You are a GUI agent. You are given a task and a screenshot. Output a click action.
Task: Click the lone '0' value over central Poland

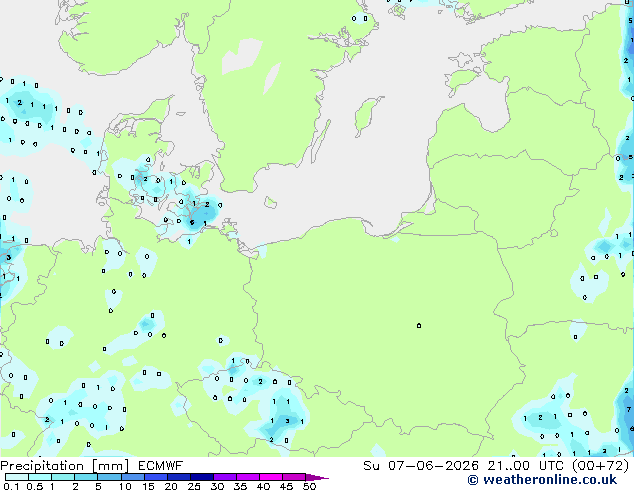point(419,325)
